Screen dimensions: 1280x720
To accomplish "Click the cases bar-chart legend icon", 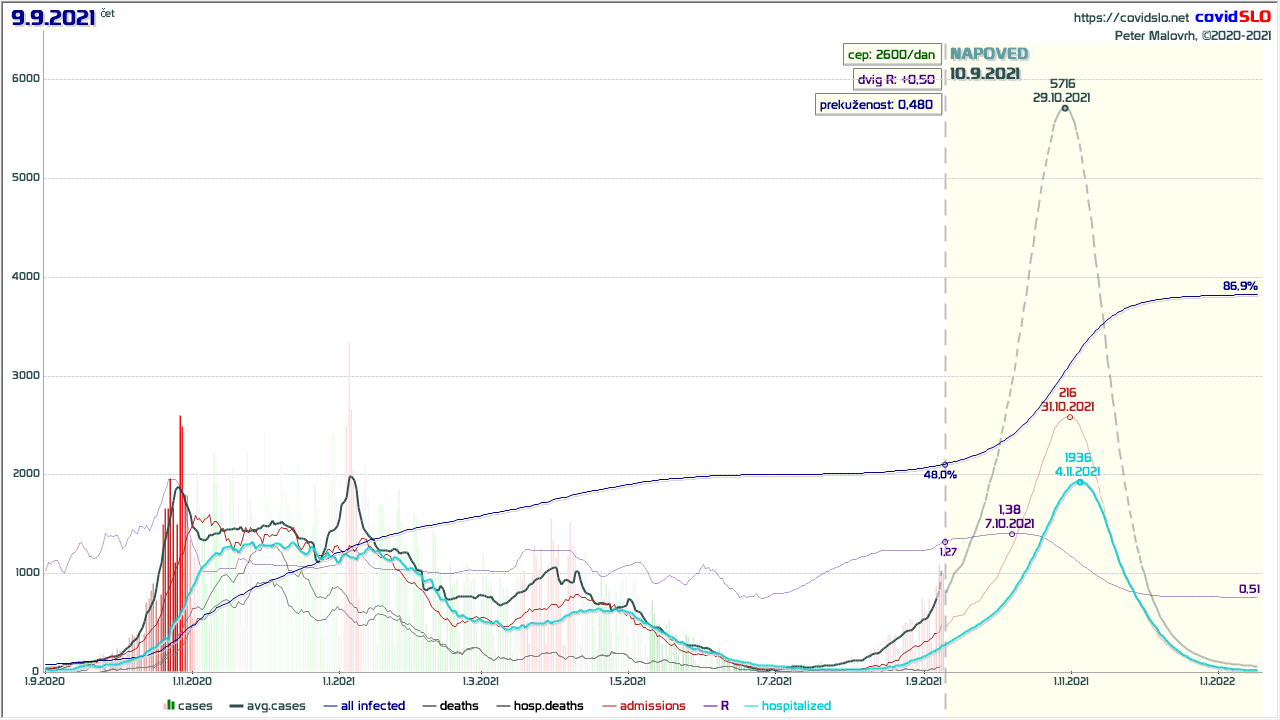I will pos(169,706).
